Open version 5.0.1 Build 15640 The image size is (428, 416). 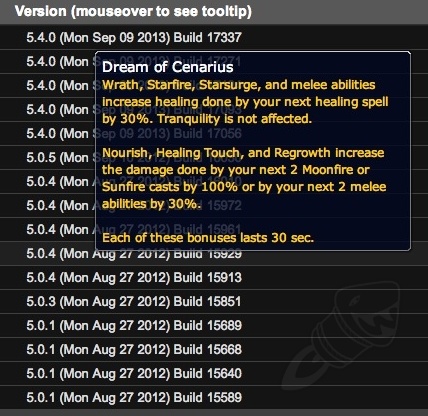point(214,373)
